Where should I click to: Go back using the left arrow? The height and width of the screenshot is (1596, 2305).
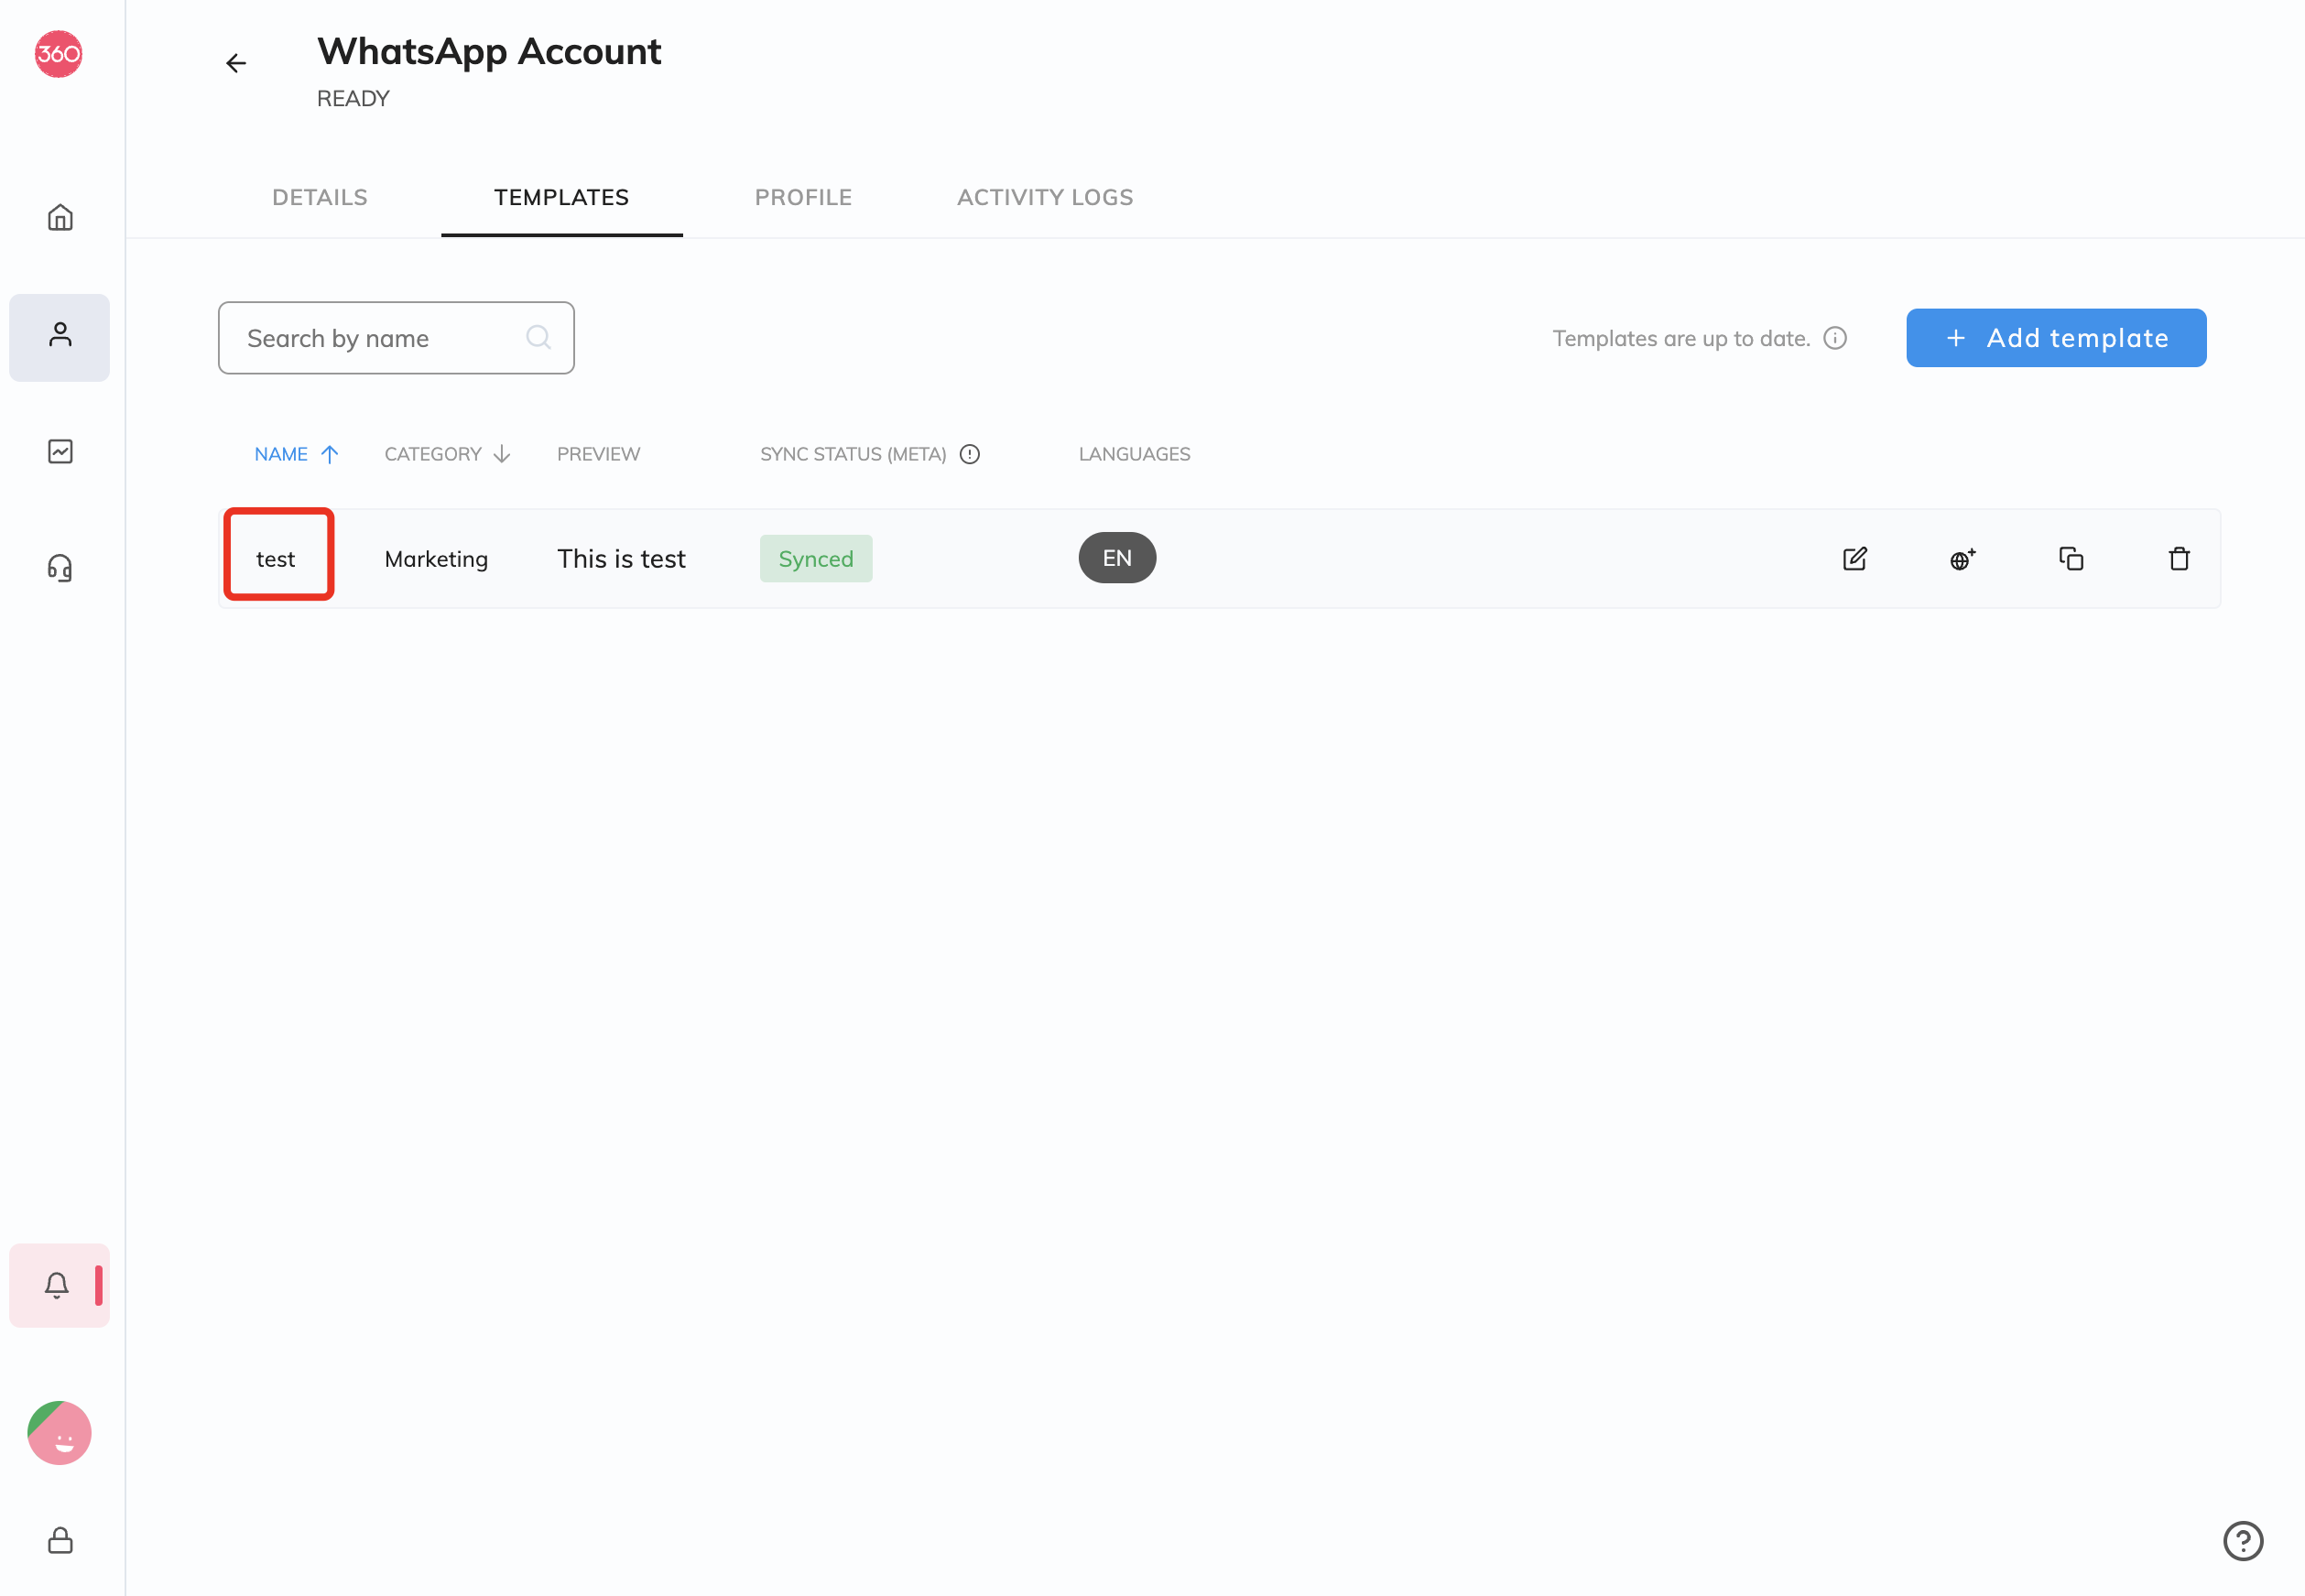tap(236, 64)
